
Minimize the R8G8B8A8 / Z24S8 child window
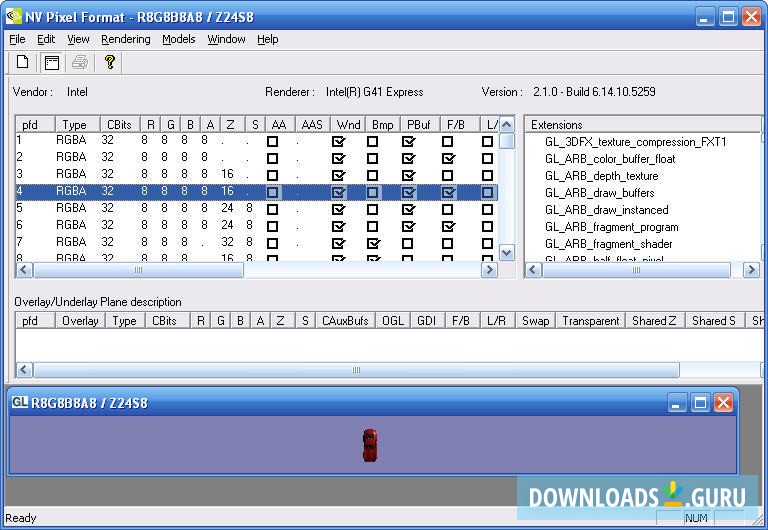[x=677, y=403]
